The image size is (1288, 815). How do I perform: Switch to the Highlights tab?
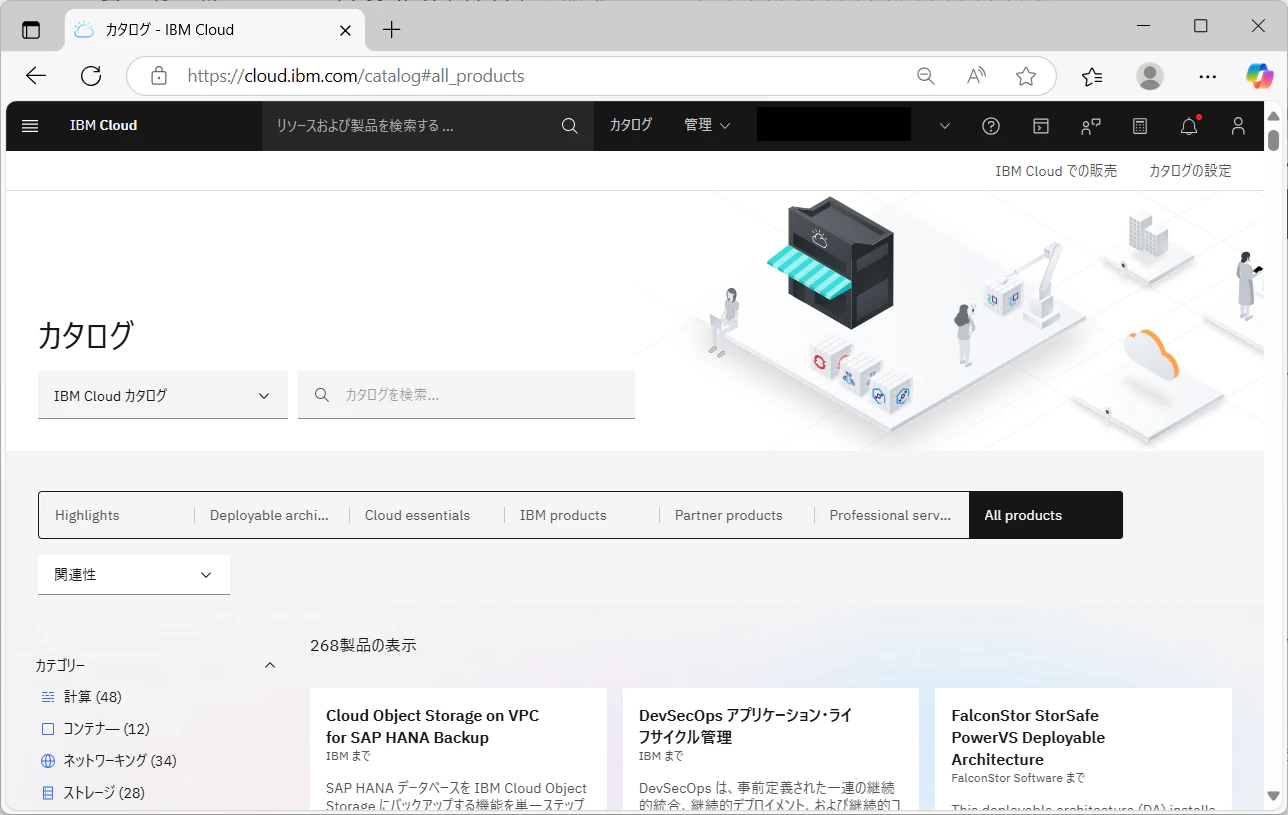click(x=116, y=515)
